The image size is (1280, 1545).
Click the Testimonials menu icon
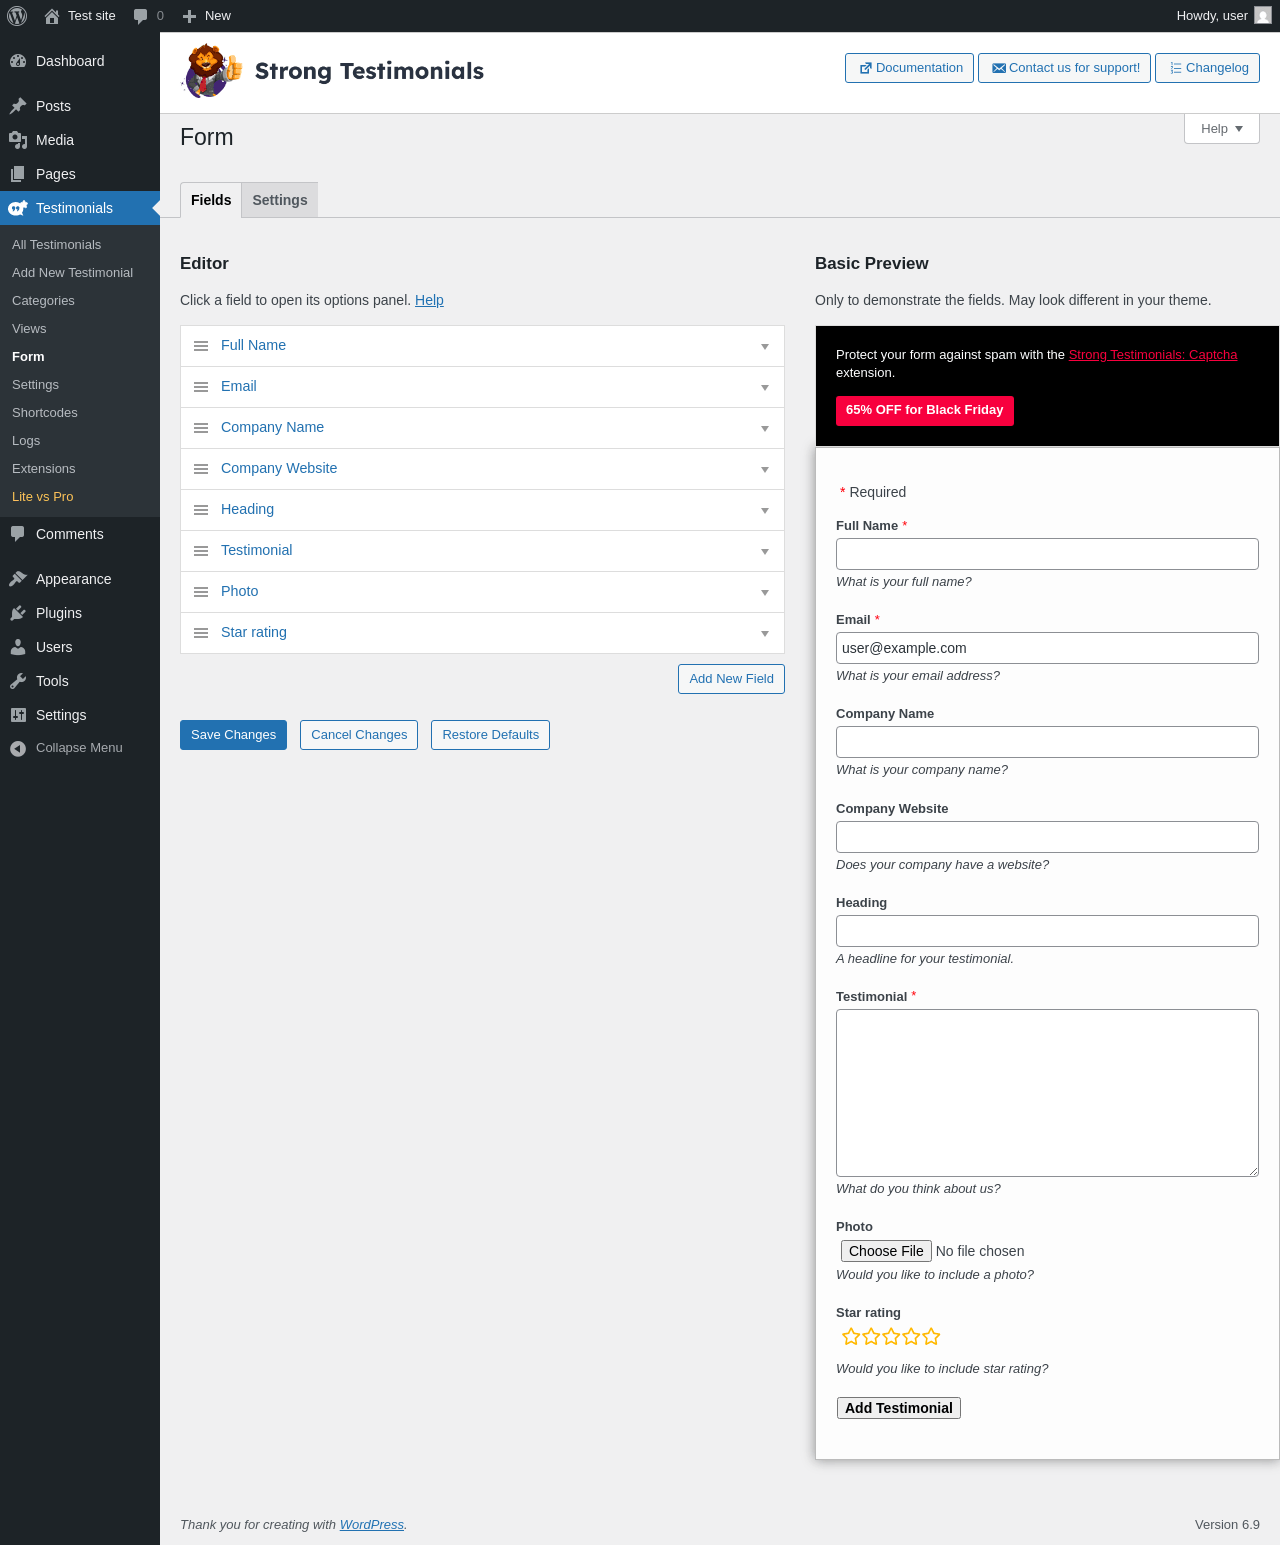pos(18,208)
